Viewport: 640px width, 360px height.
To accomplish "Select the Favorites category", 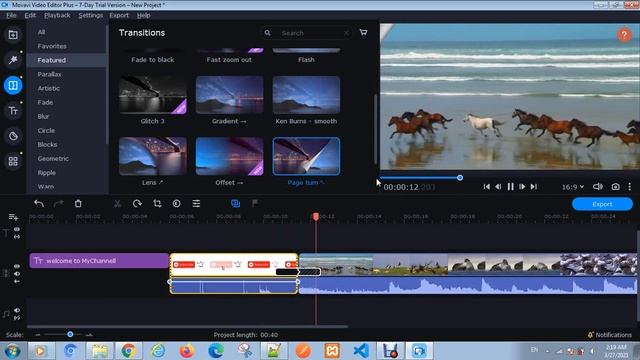I will coord(52,46).
